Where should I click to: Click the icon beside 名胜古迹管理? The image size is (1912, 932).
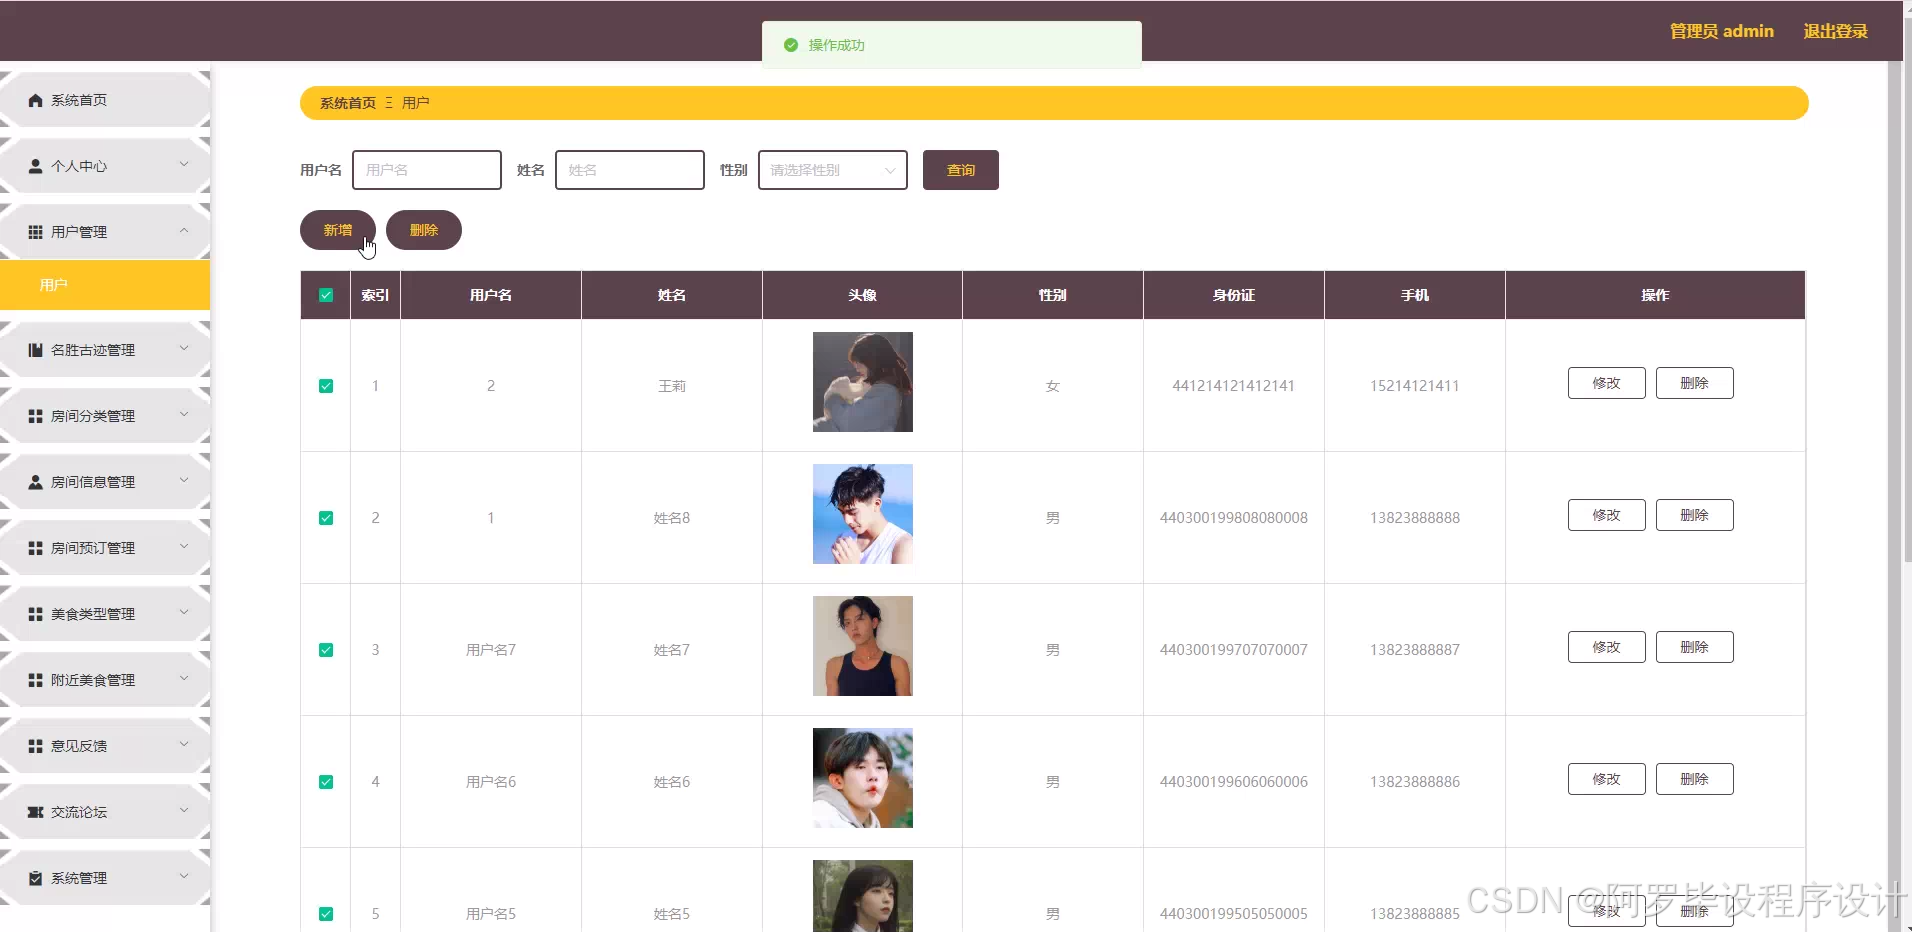36,350
